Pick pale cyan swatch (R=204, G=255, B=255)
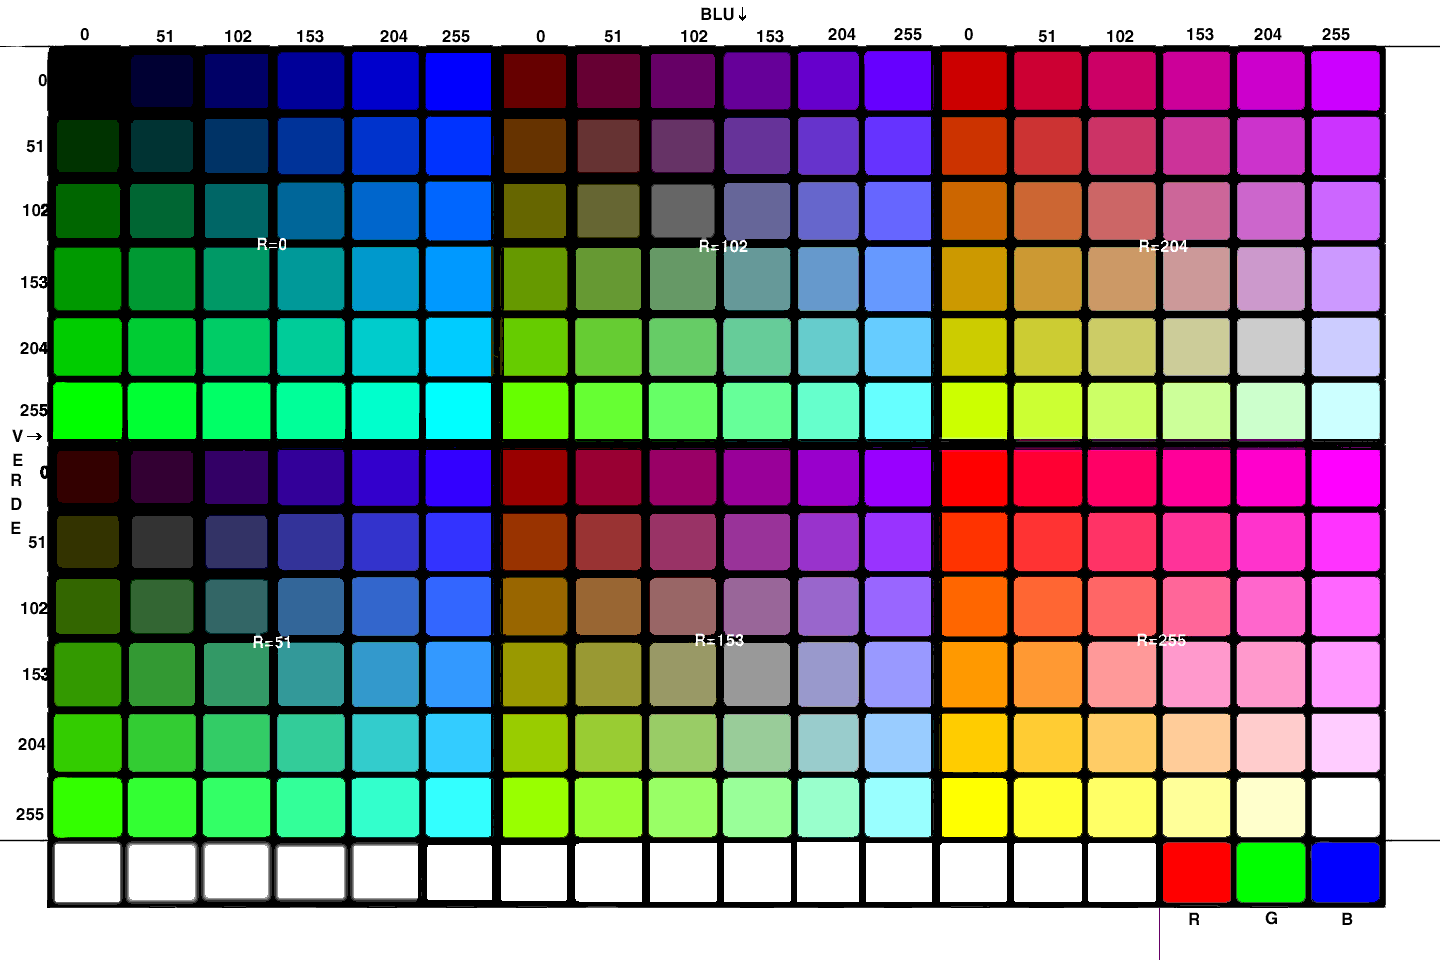The height and width of the screenshot is (960, 1440). click(x=1346, y=410)
